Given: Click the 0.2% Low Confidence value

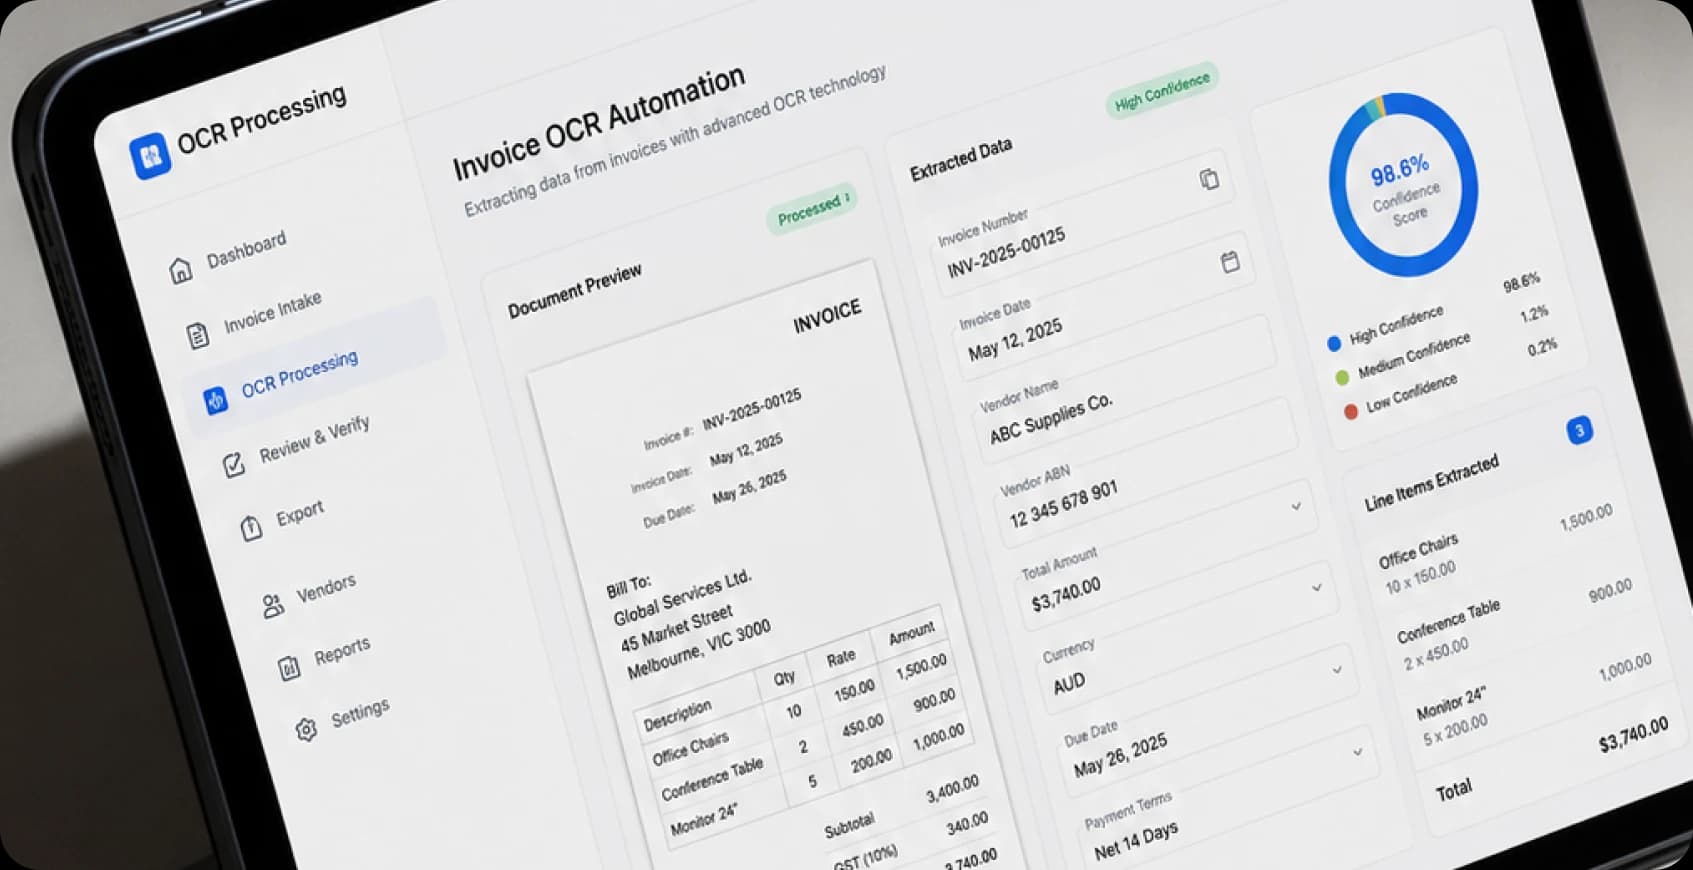Looking at the screenshot, I should click(1542, 347).
